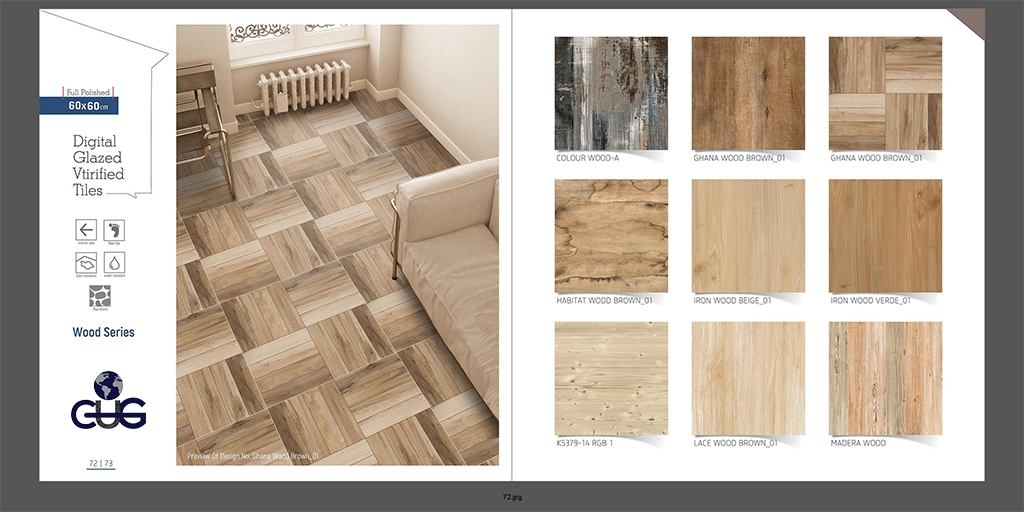The image size is (1024, 512).
Task: Click the Wood Series heading
Action: (103, 332)
